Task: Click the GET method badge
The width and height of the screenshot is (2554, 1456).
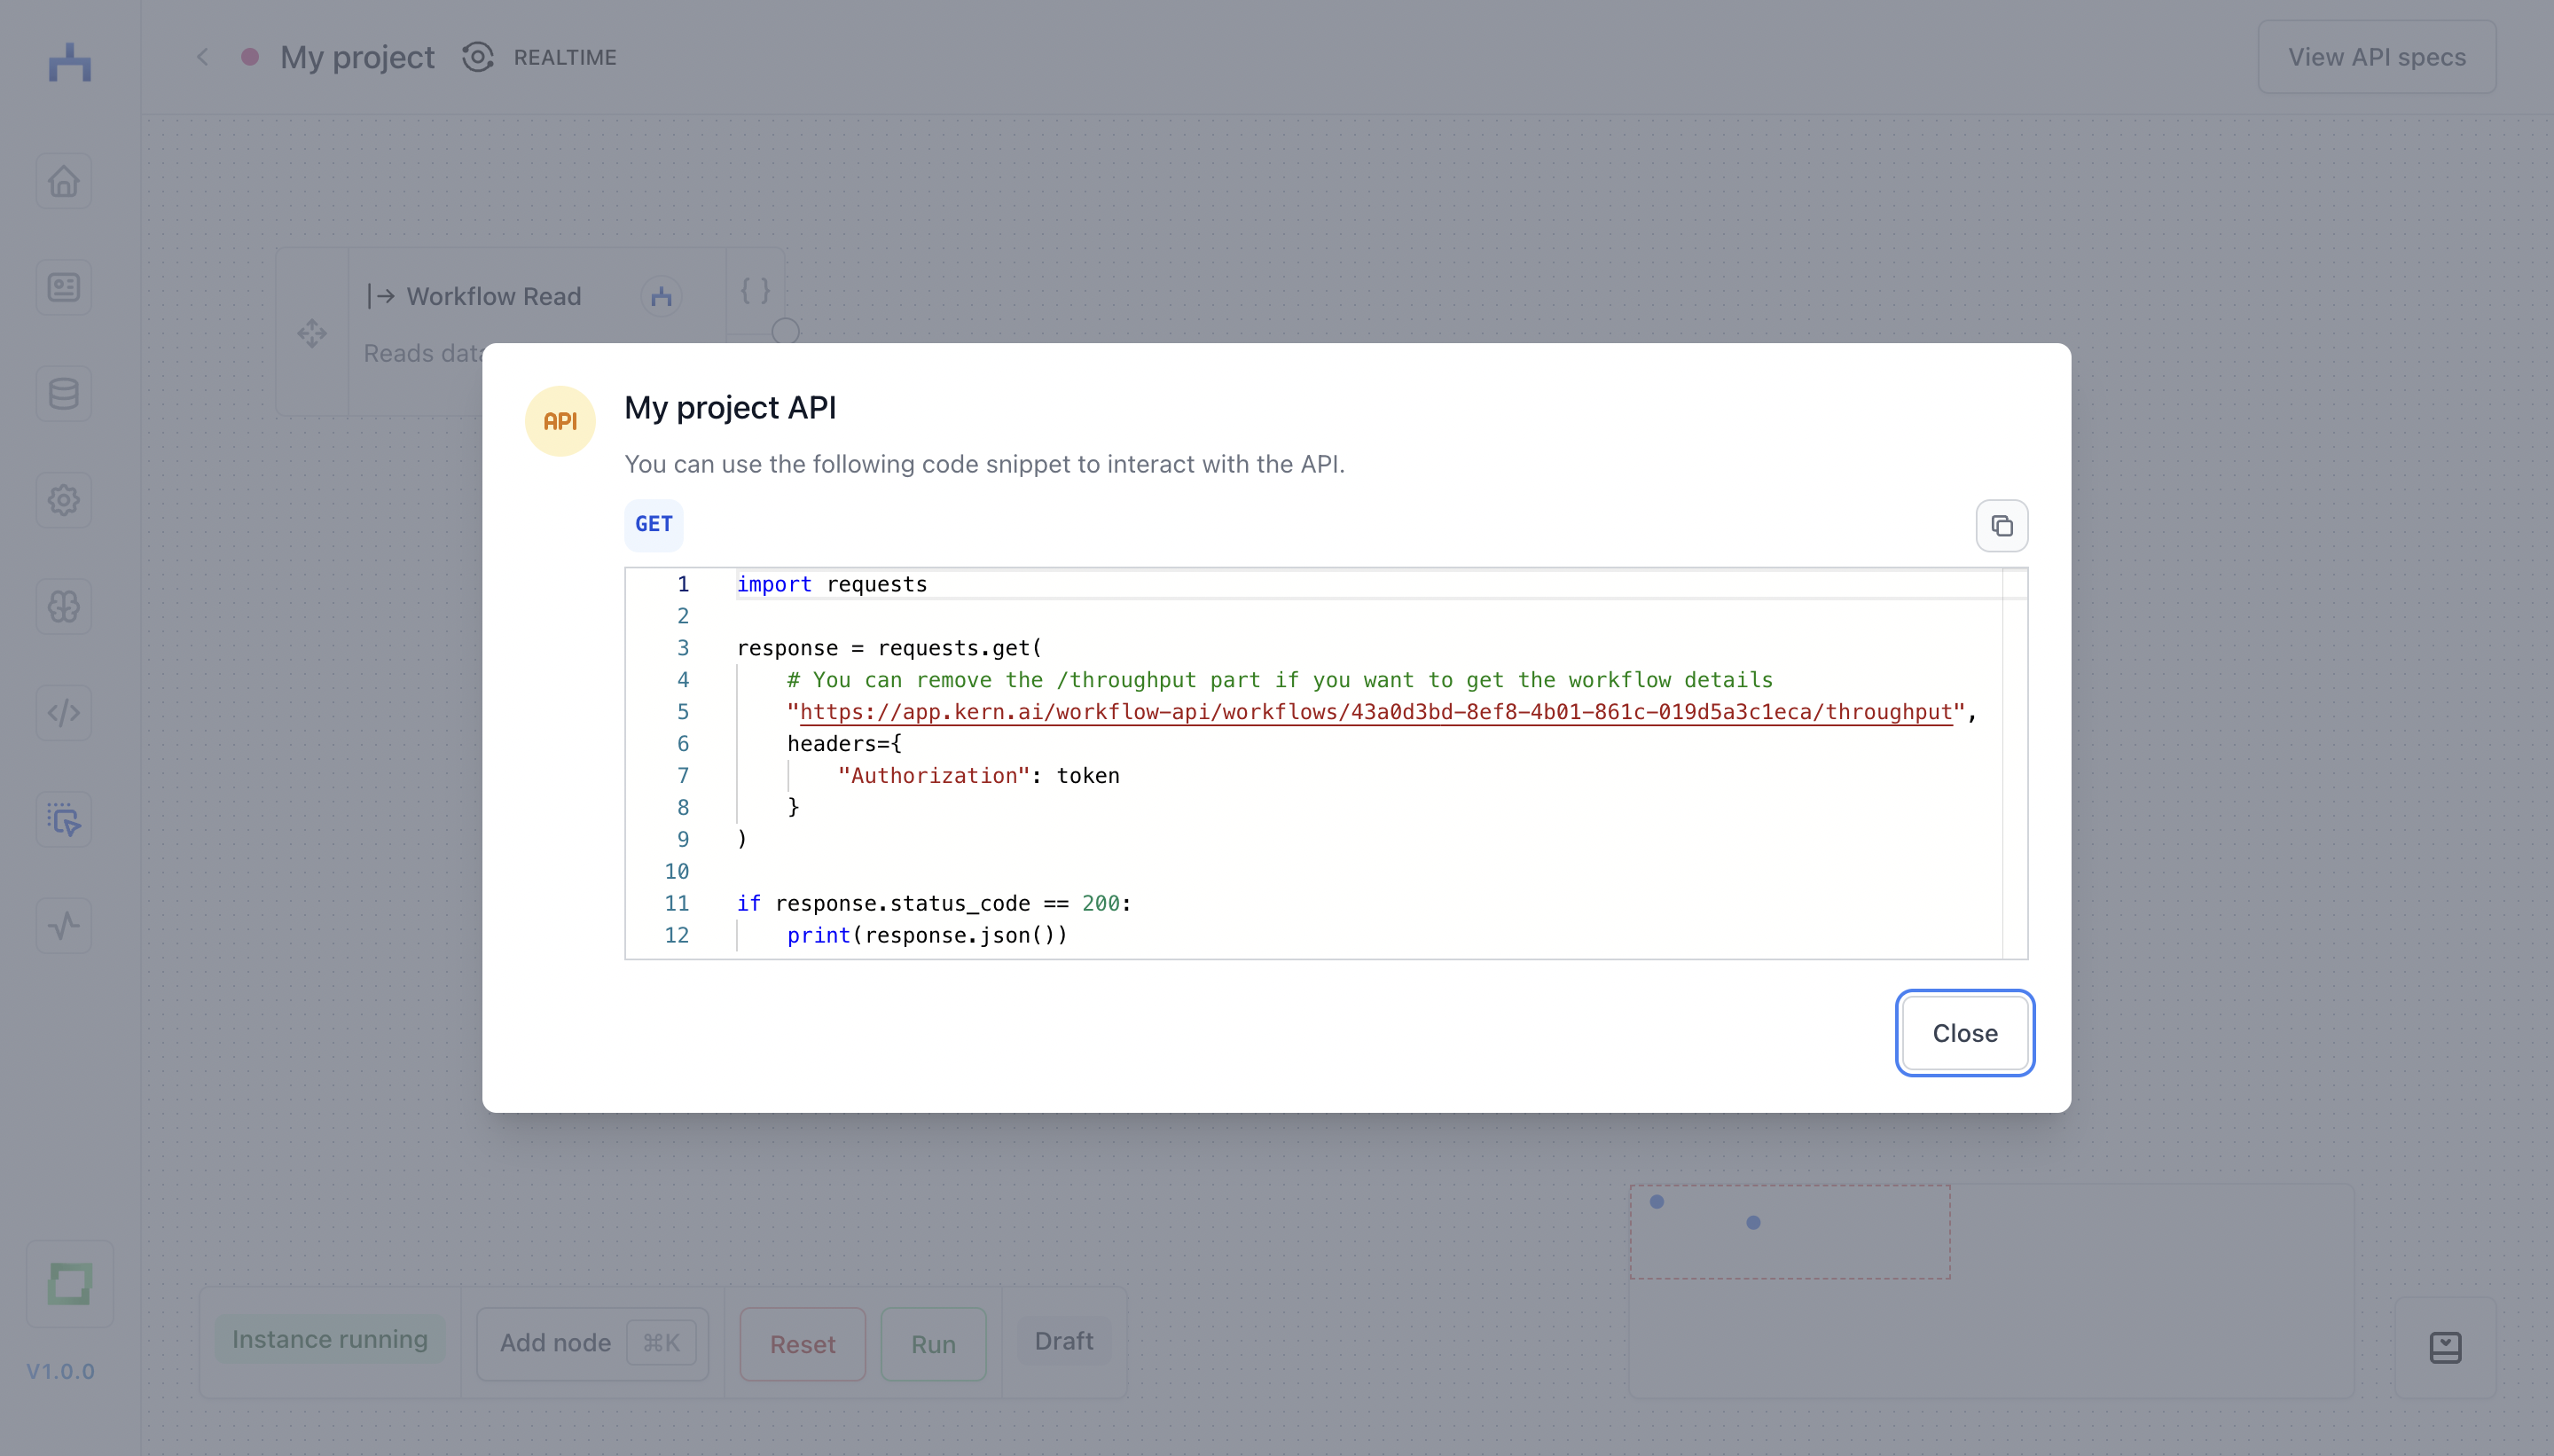Action: pyautogui.click(x=654, y=525)
